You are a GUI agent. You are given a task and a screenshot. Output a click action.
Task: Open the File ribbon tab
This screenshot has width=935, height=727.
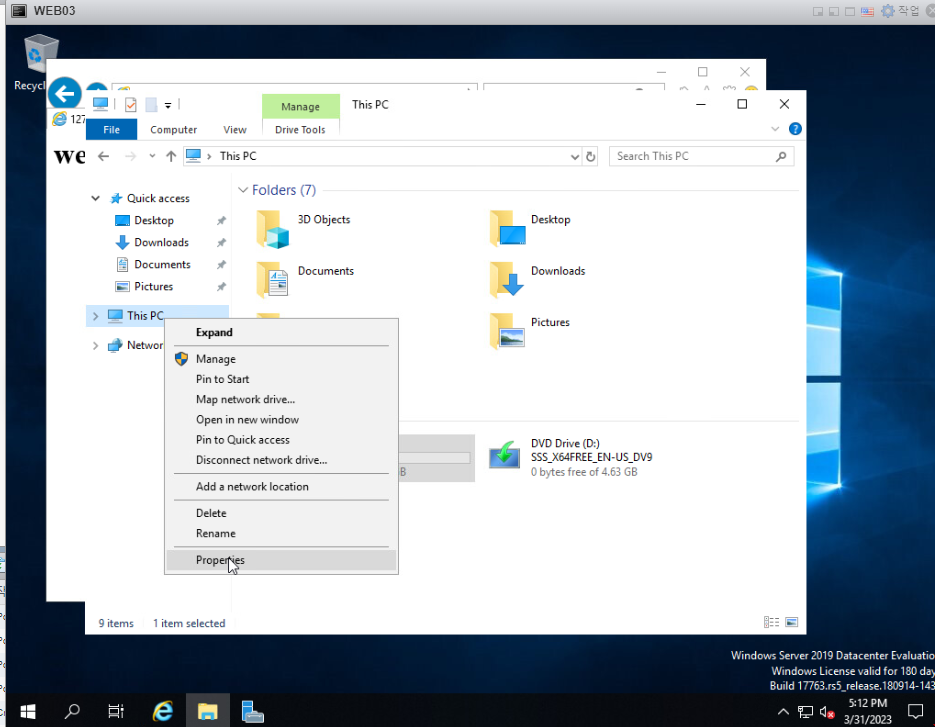click(112, 129)
